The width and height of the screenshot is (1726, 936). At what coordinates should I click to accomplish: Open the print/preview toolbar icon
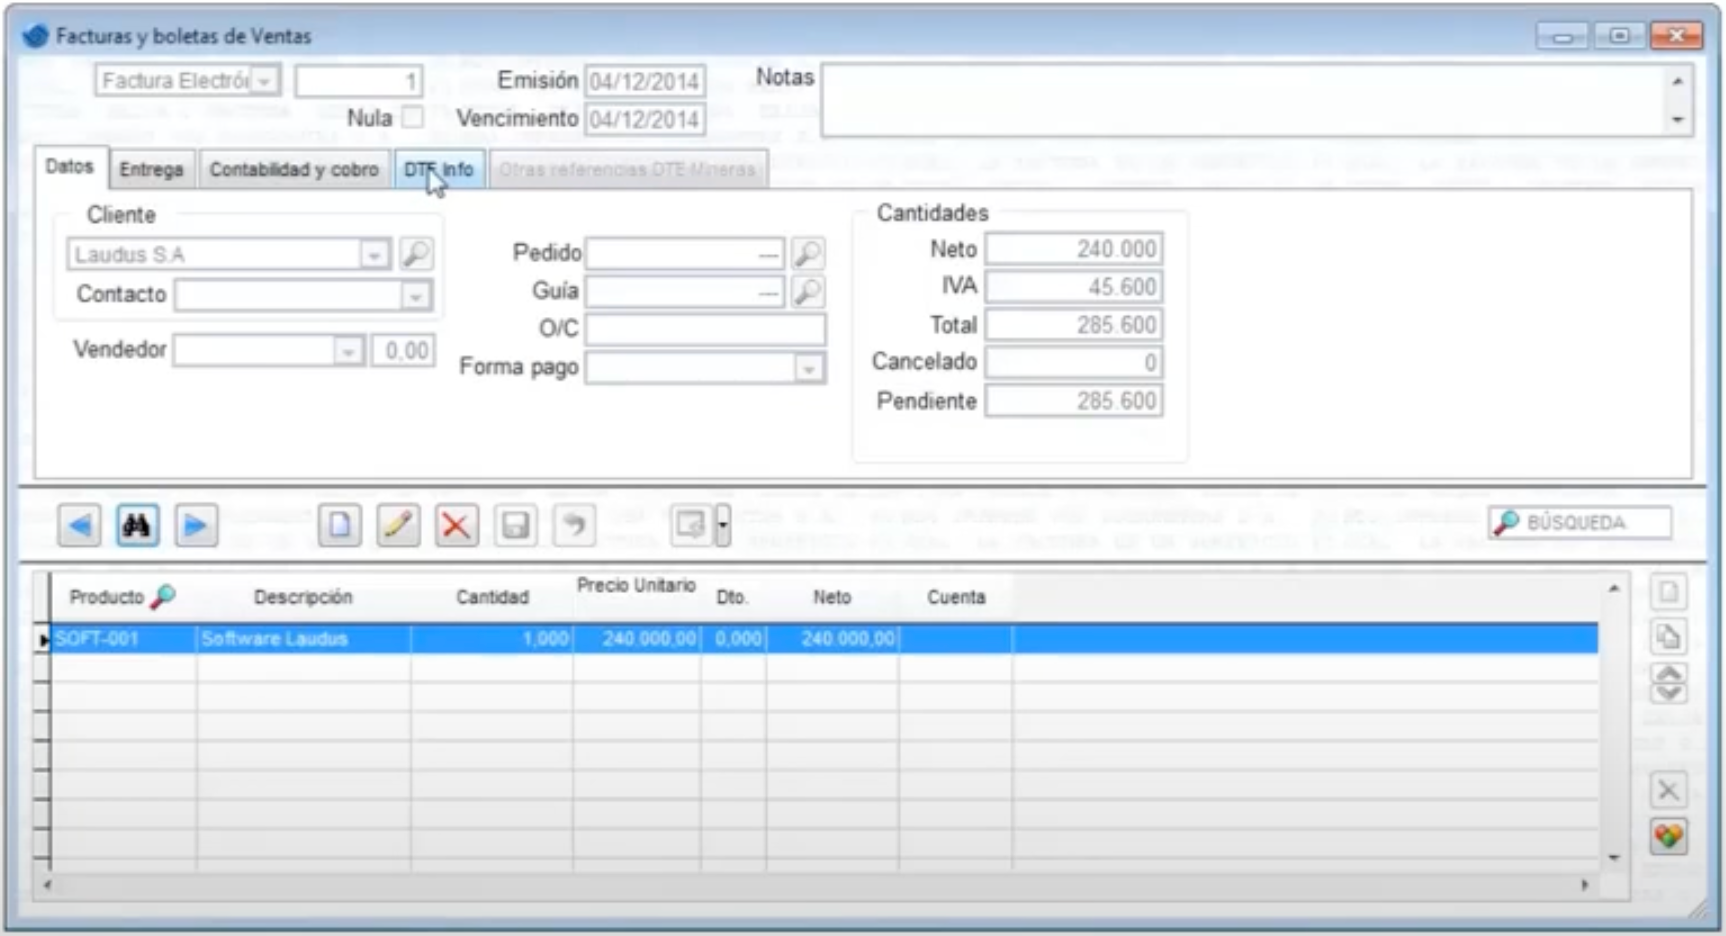click(691, 525)
